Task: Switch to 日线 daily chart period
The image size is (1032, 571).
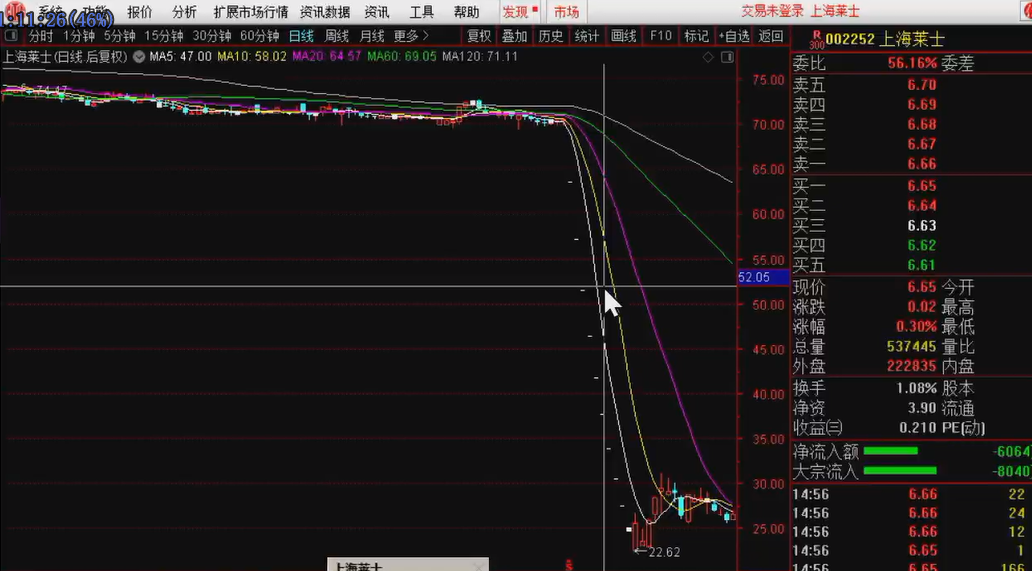Action: click(x=301, y=36)
